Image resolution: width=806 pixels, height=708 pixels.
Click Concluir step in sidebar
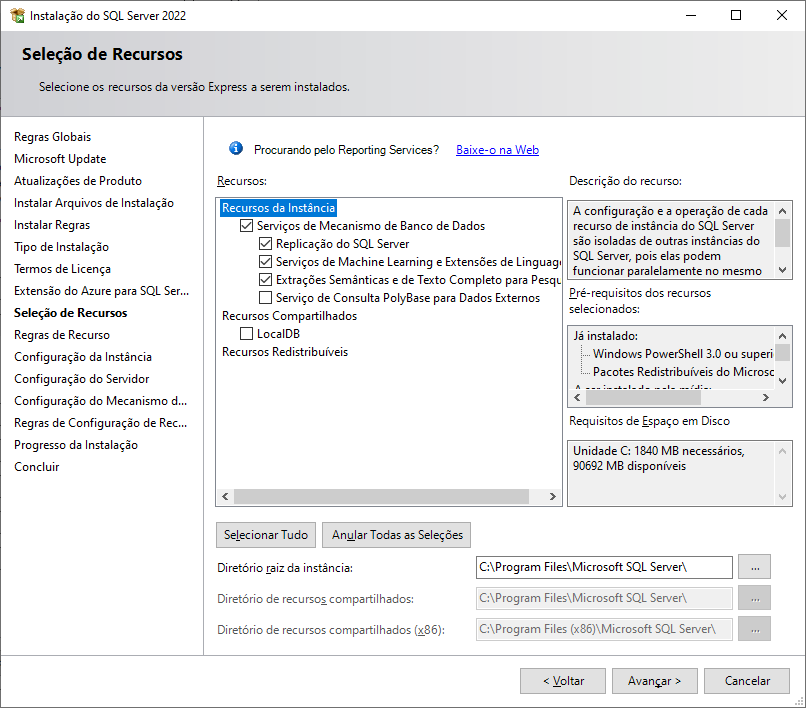pos(36,467)
